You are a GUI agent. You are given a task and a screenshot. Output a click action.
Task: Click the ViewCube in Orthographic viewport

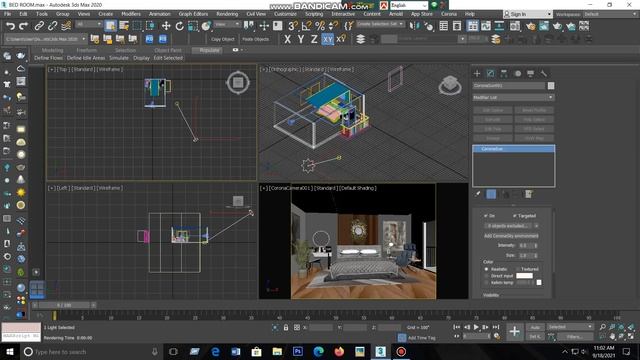(450, 85)
